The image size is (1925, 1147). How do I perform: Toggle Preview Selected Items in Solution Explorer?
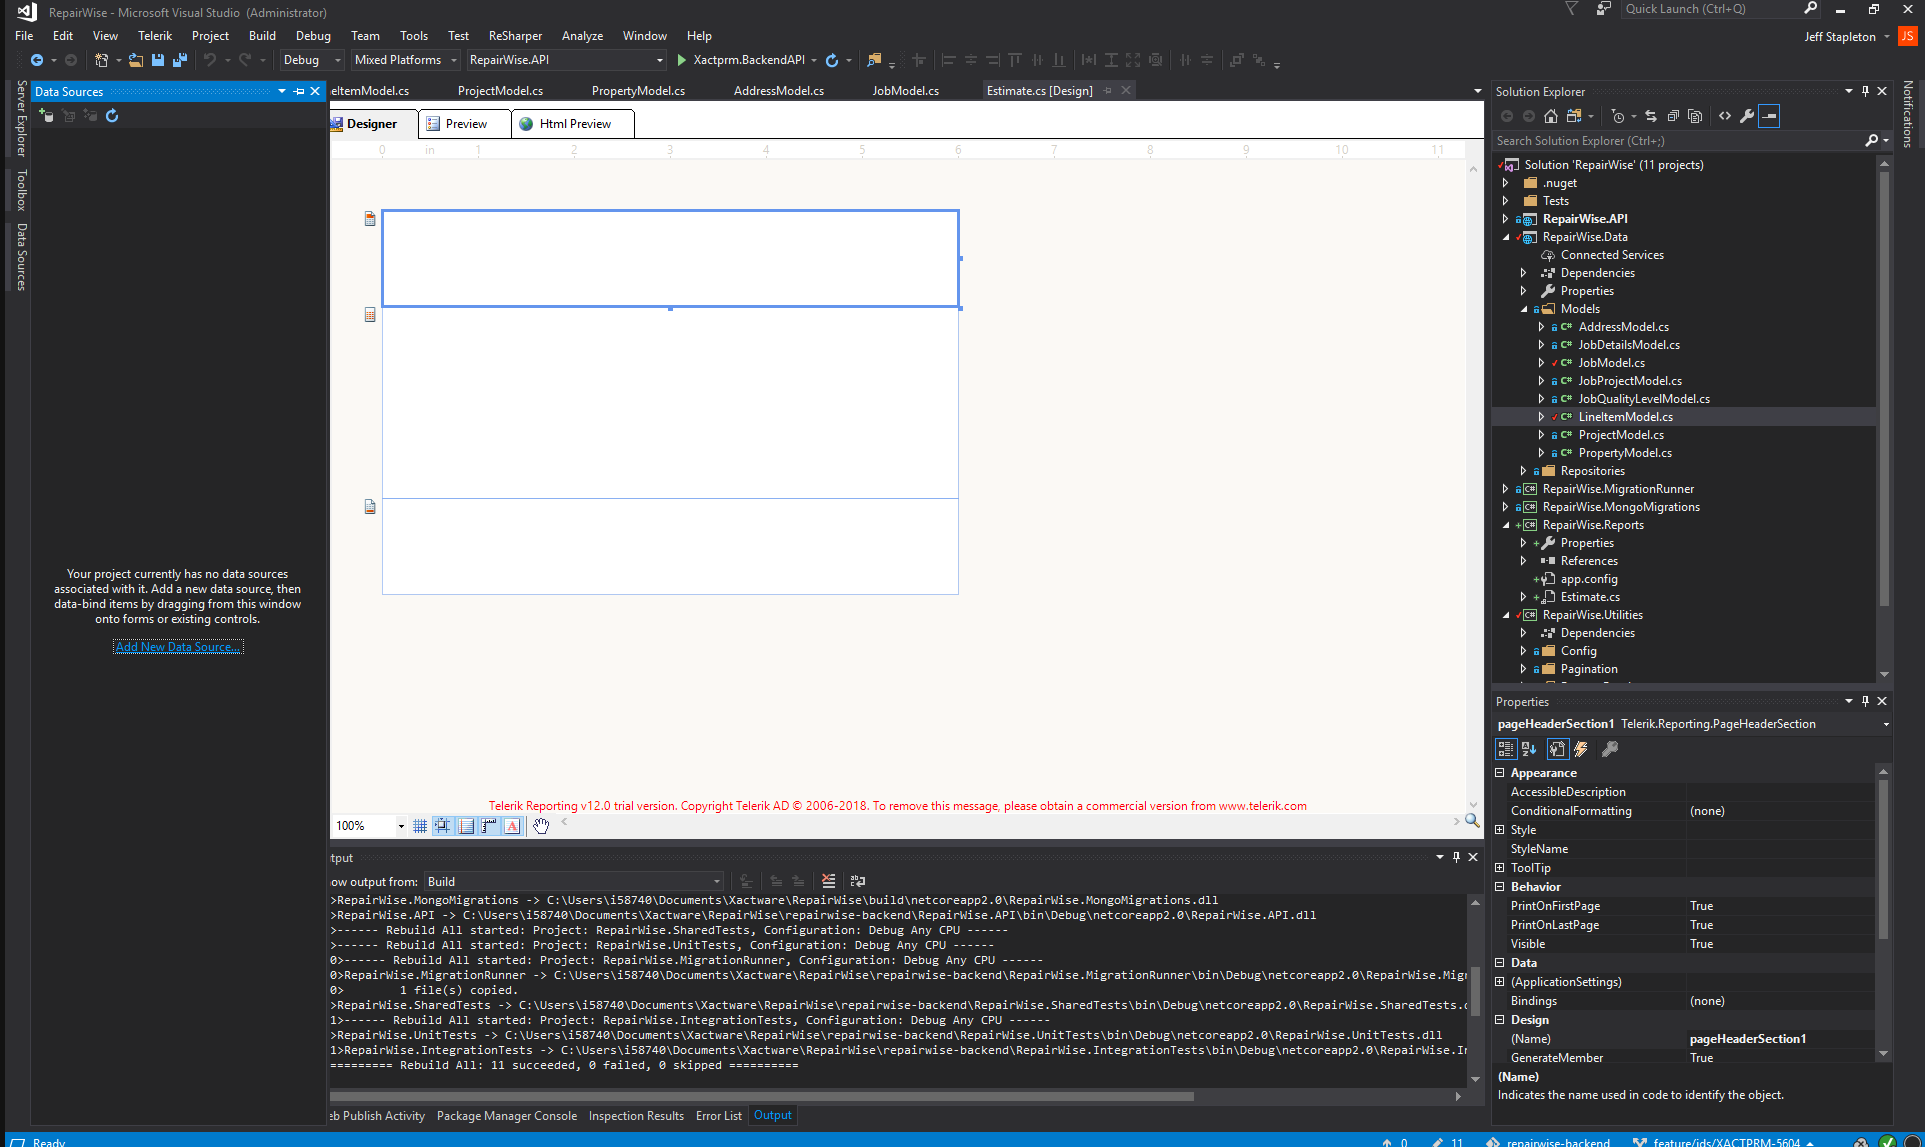[x=1769, y=116]
